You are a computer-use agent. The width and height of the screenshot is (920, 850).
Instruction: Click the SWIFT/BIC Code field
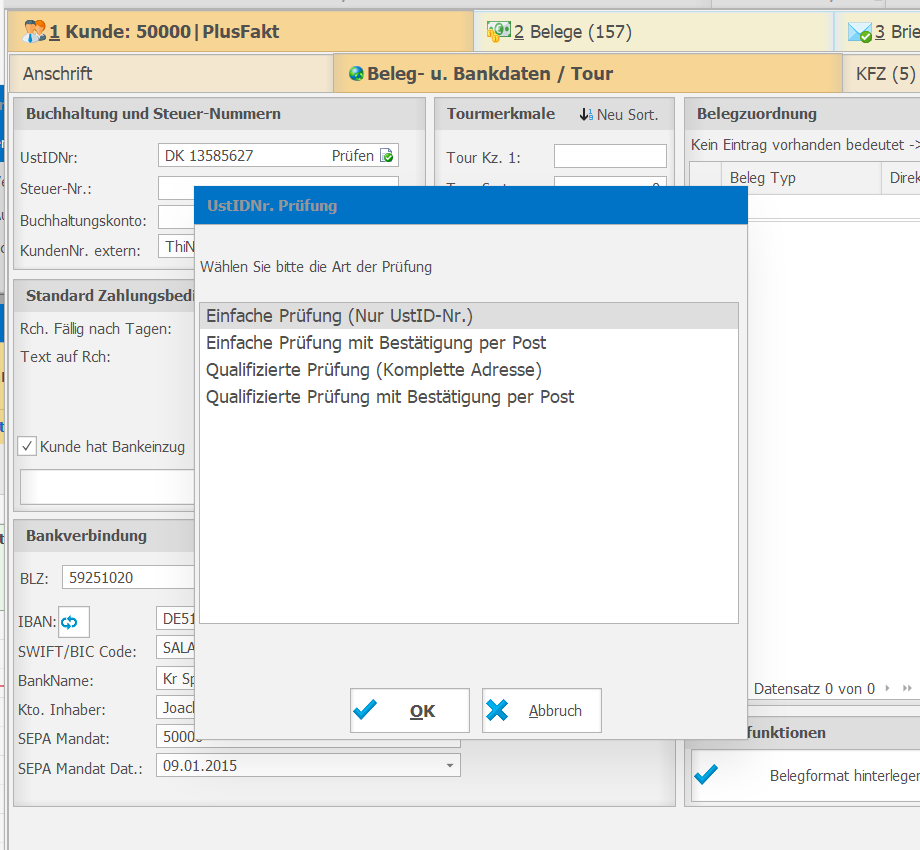click(175, 647)
